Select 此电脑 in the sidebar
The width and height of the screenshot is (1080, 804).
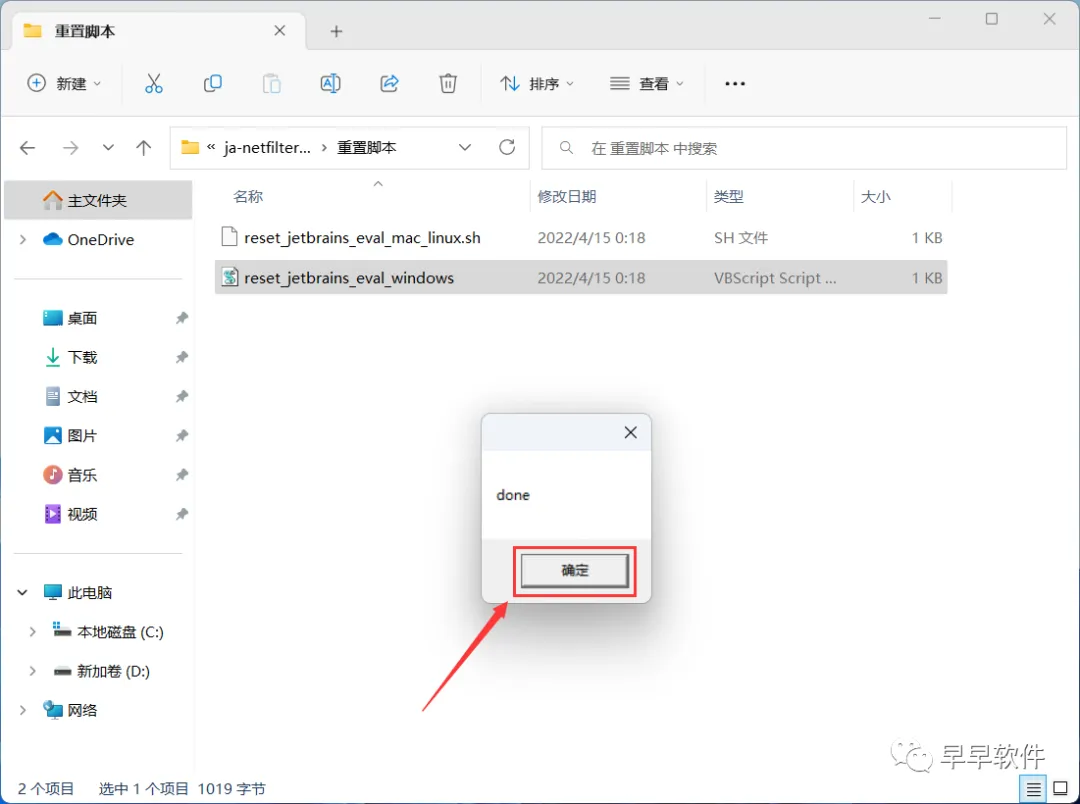(x=90, y=592)
